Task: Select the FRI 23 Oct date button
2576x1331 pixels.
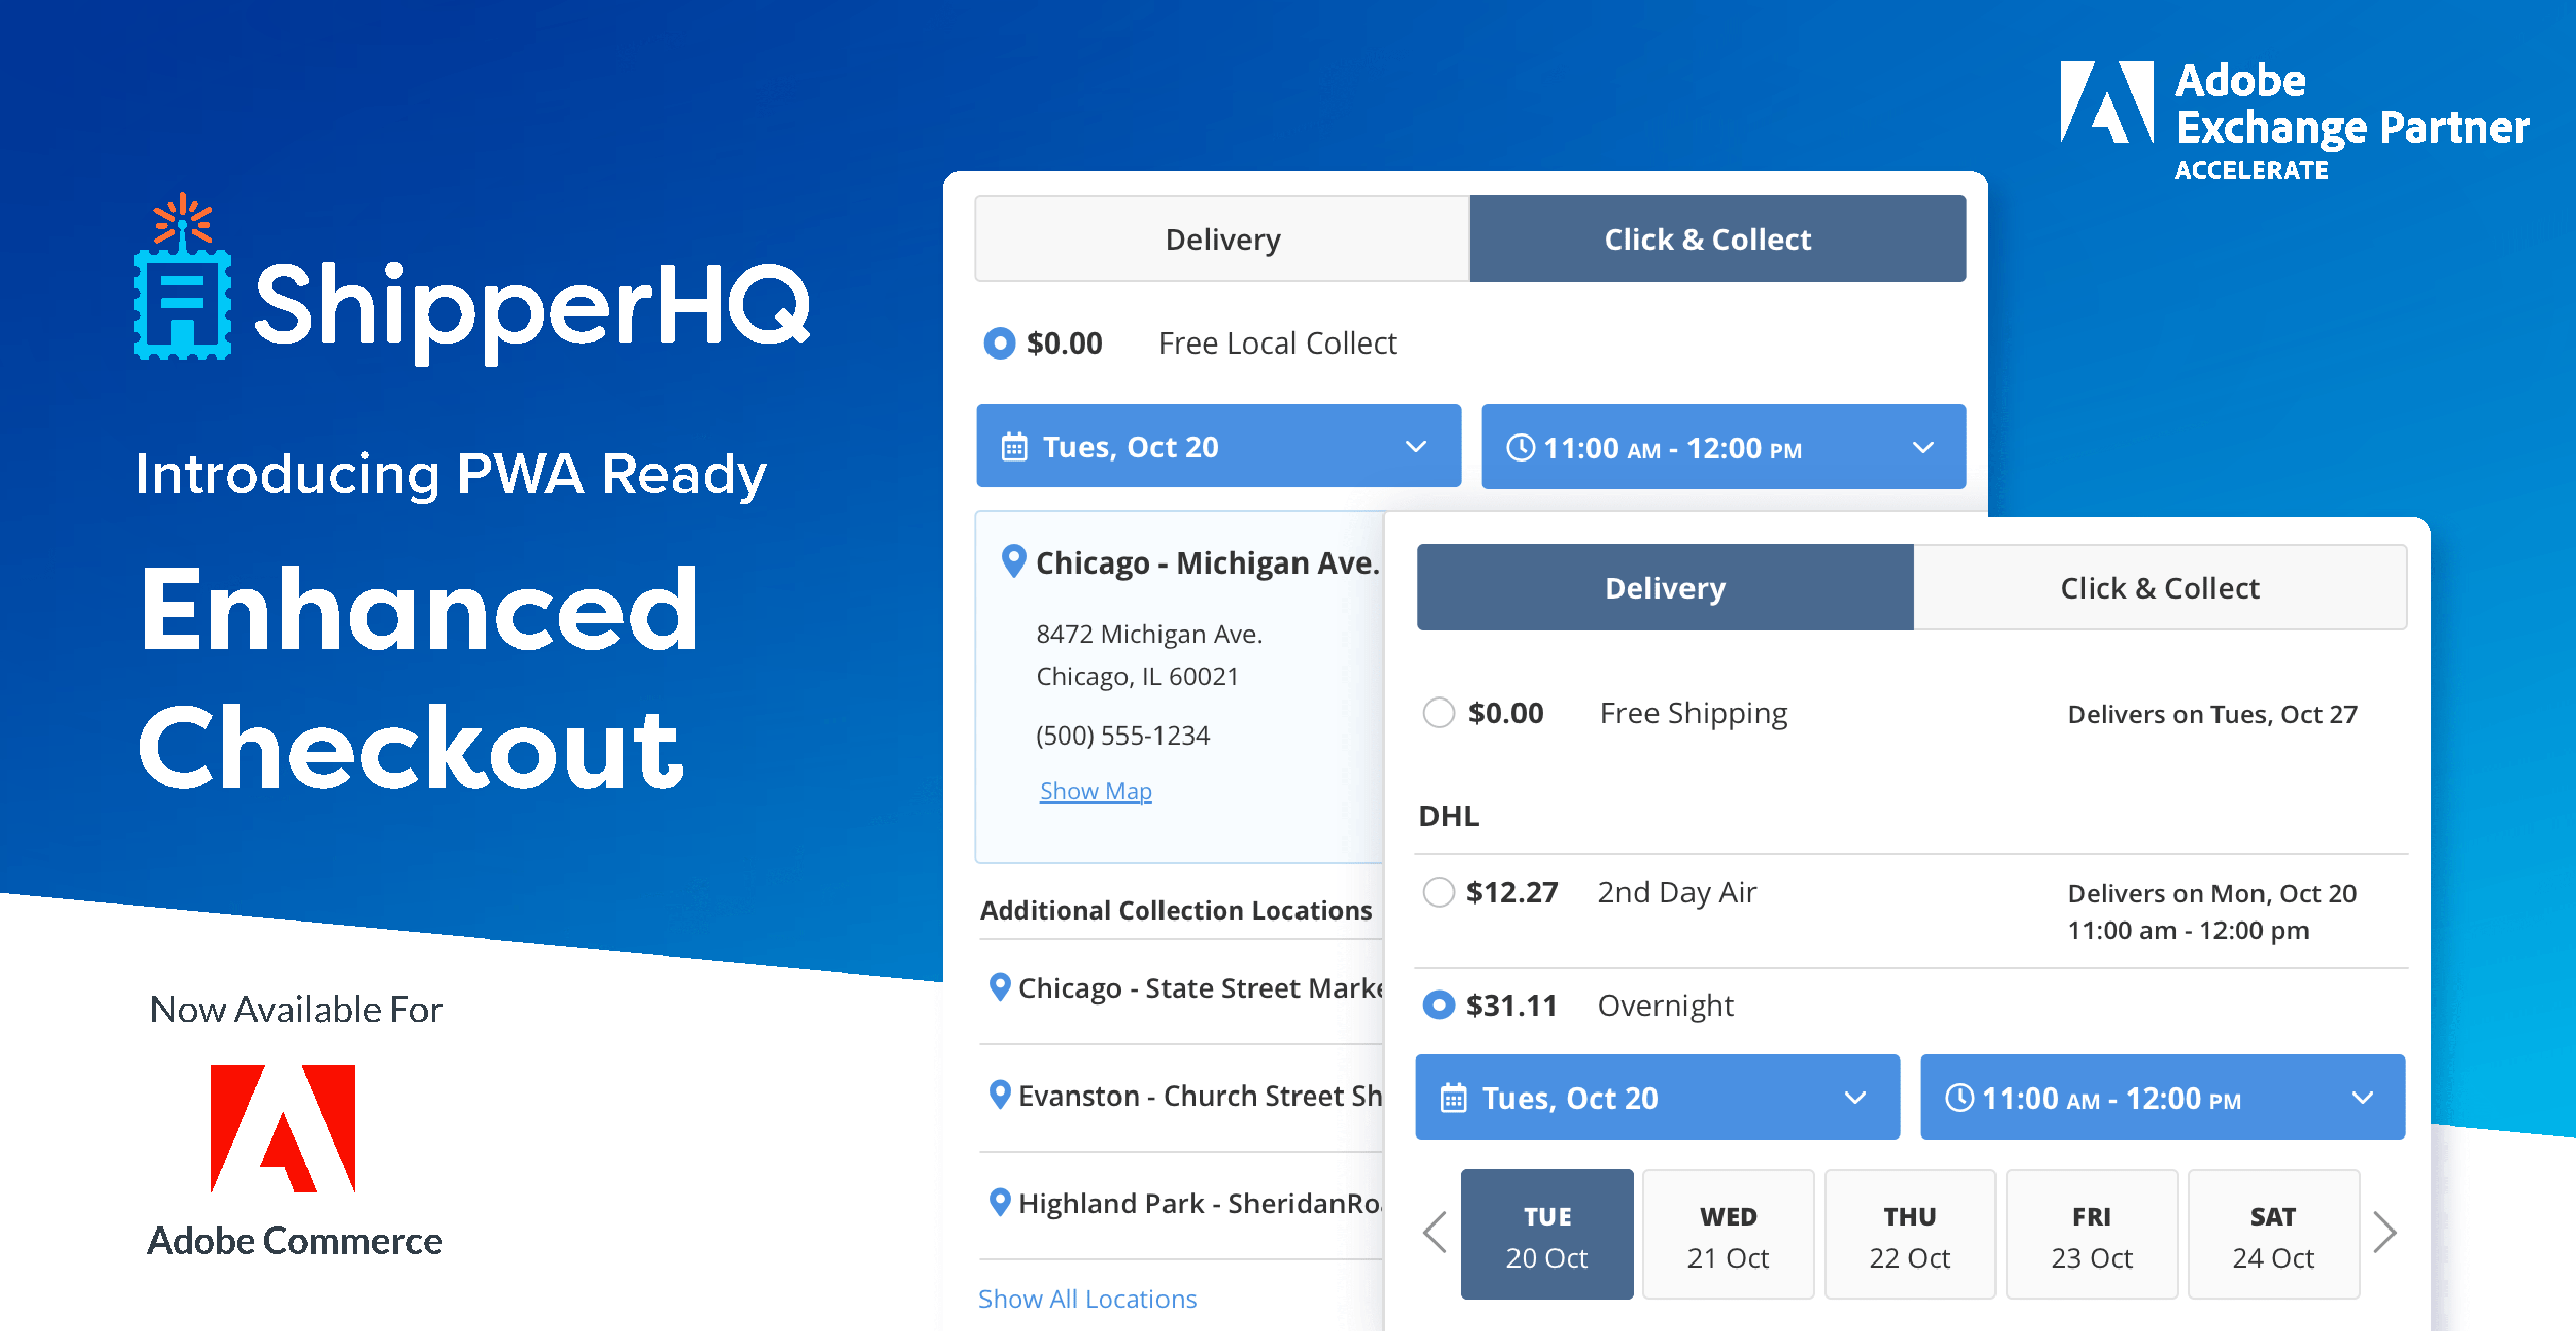Action: tap(2092, 1234)
